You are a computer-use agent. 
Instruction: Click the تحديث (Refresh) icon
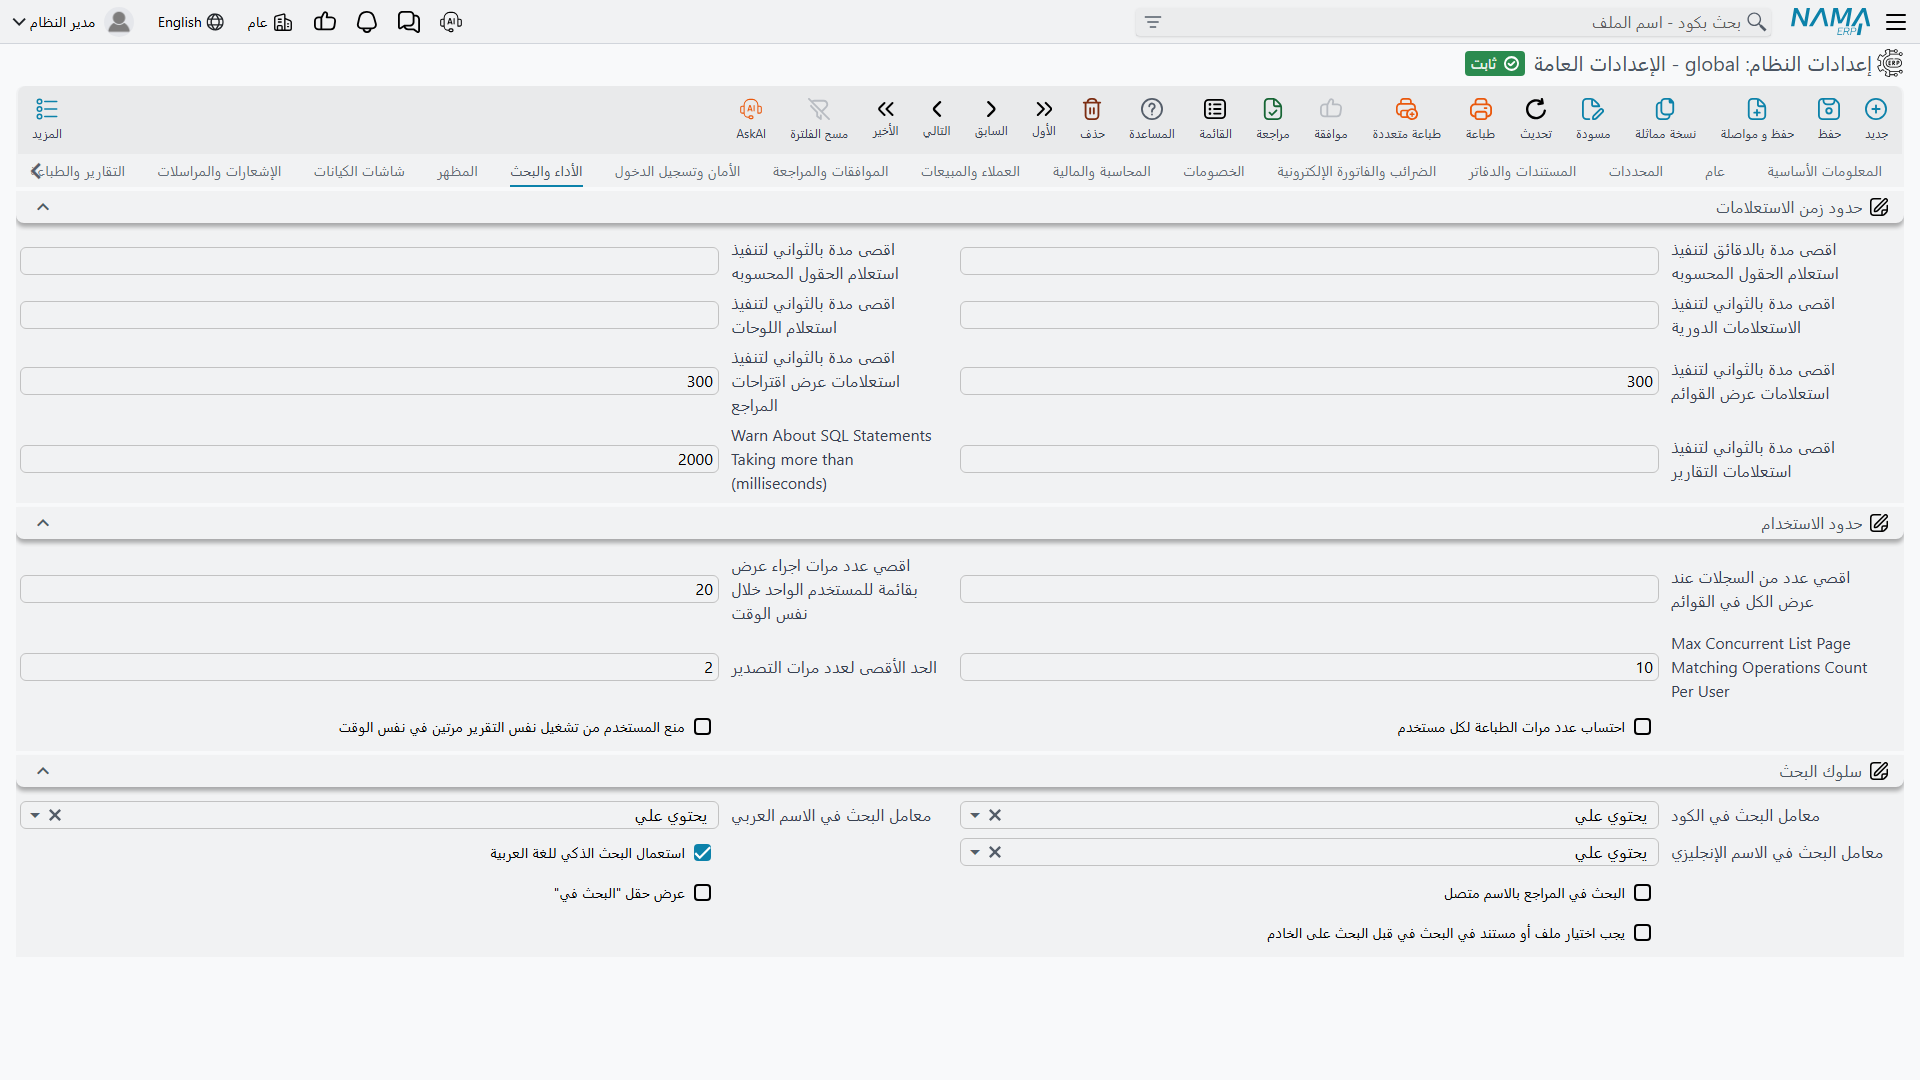1536,109
